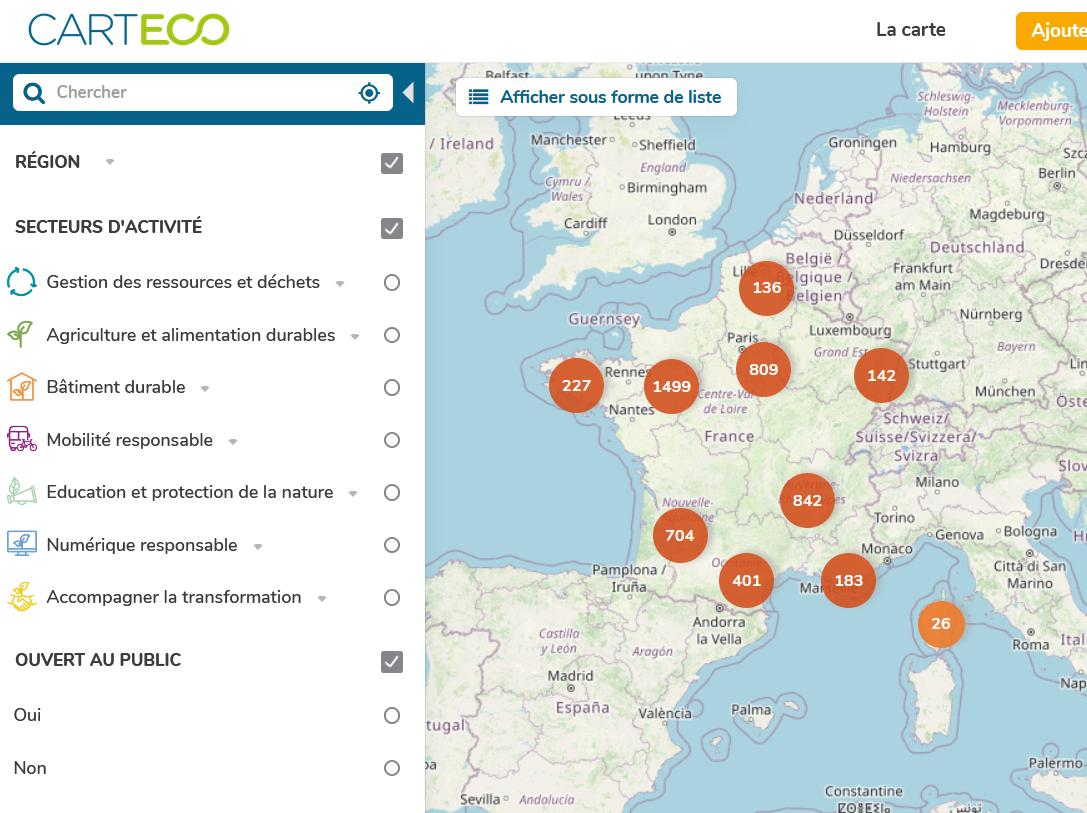
Task: Select the Oui radio button
Action: (392, 716)
